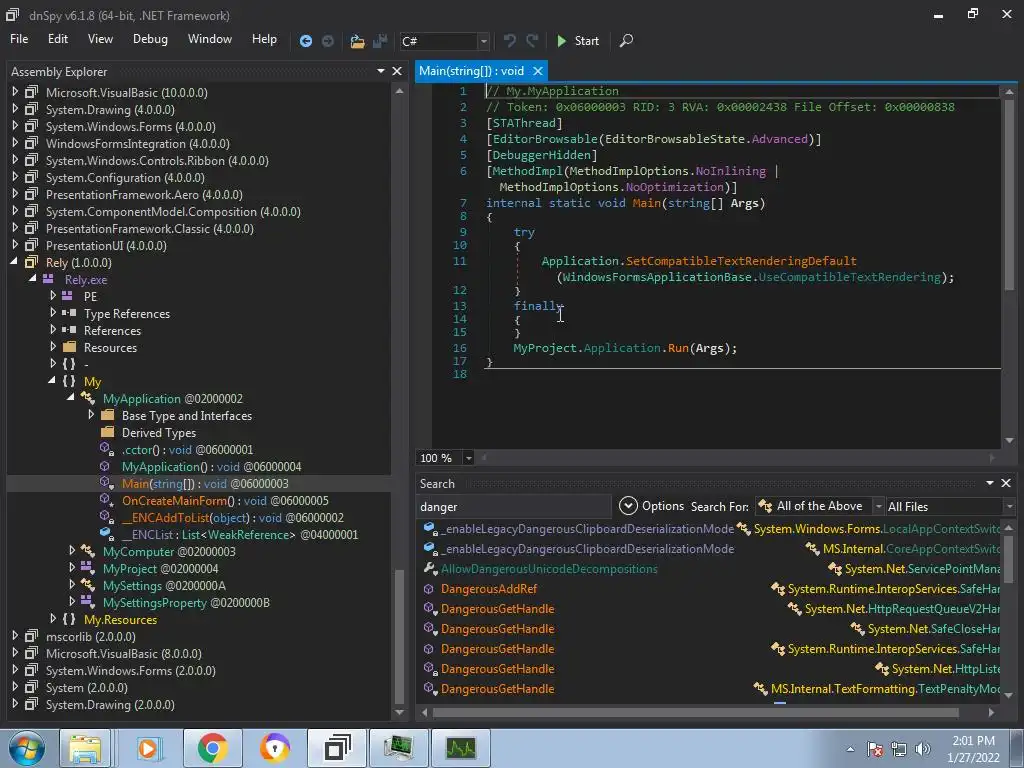
Task: Click the Navigate Backward arrow icon
Action: [x=306, y=41]
